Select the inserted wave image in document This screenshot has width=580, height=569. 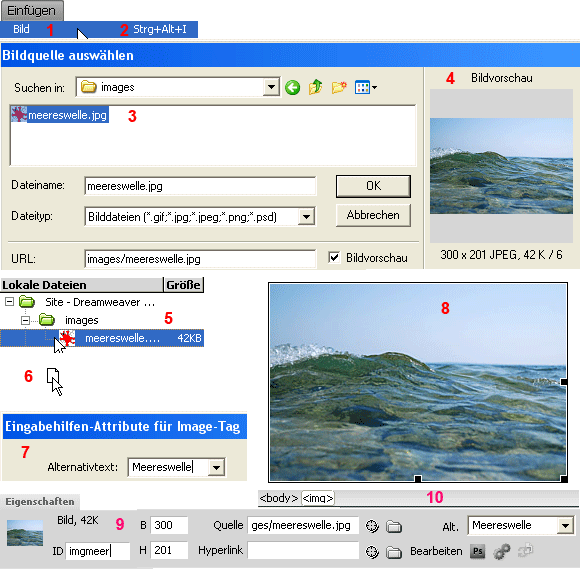pyautogui.click(x=418, y=383)
